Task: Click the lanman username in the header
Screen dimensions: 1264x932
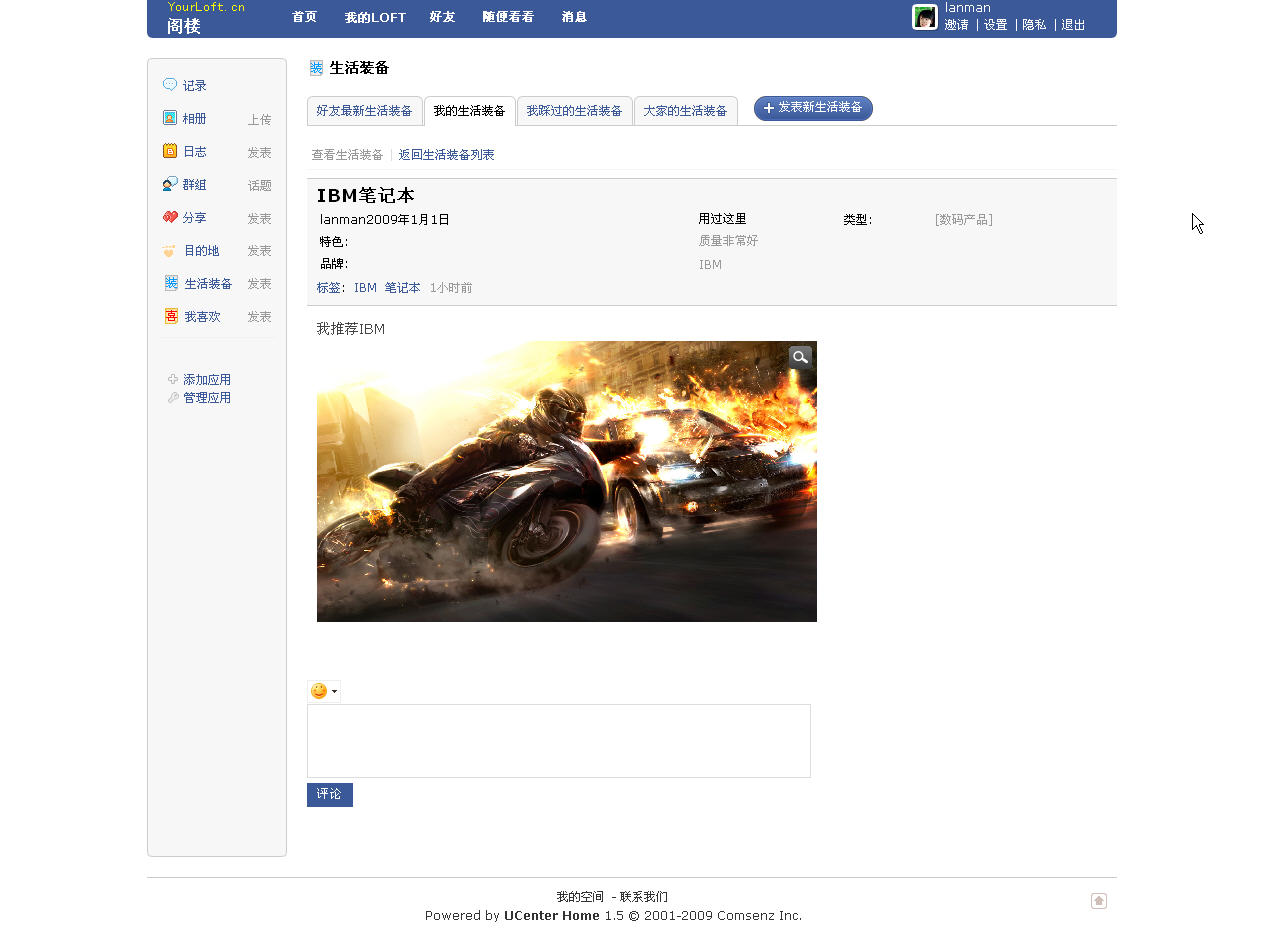Action: coord(968,8)
